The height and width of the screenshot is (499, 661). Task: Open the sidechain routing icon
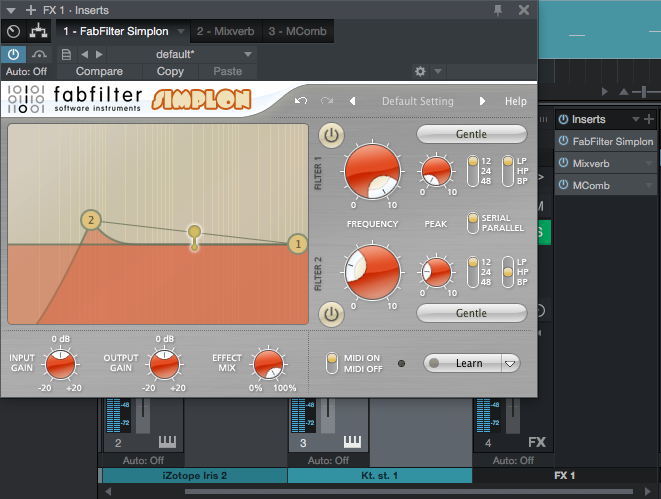(x=38, y=31)
